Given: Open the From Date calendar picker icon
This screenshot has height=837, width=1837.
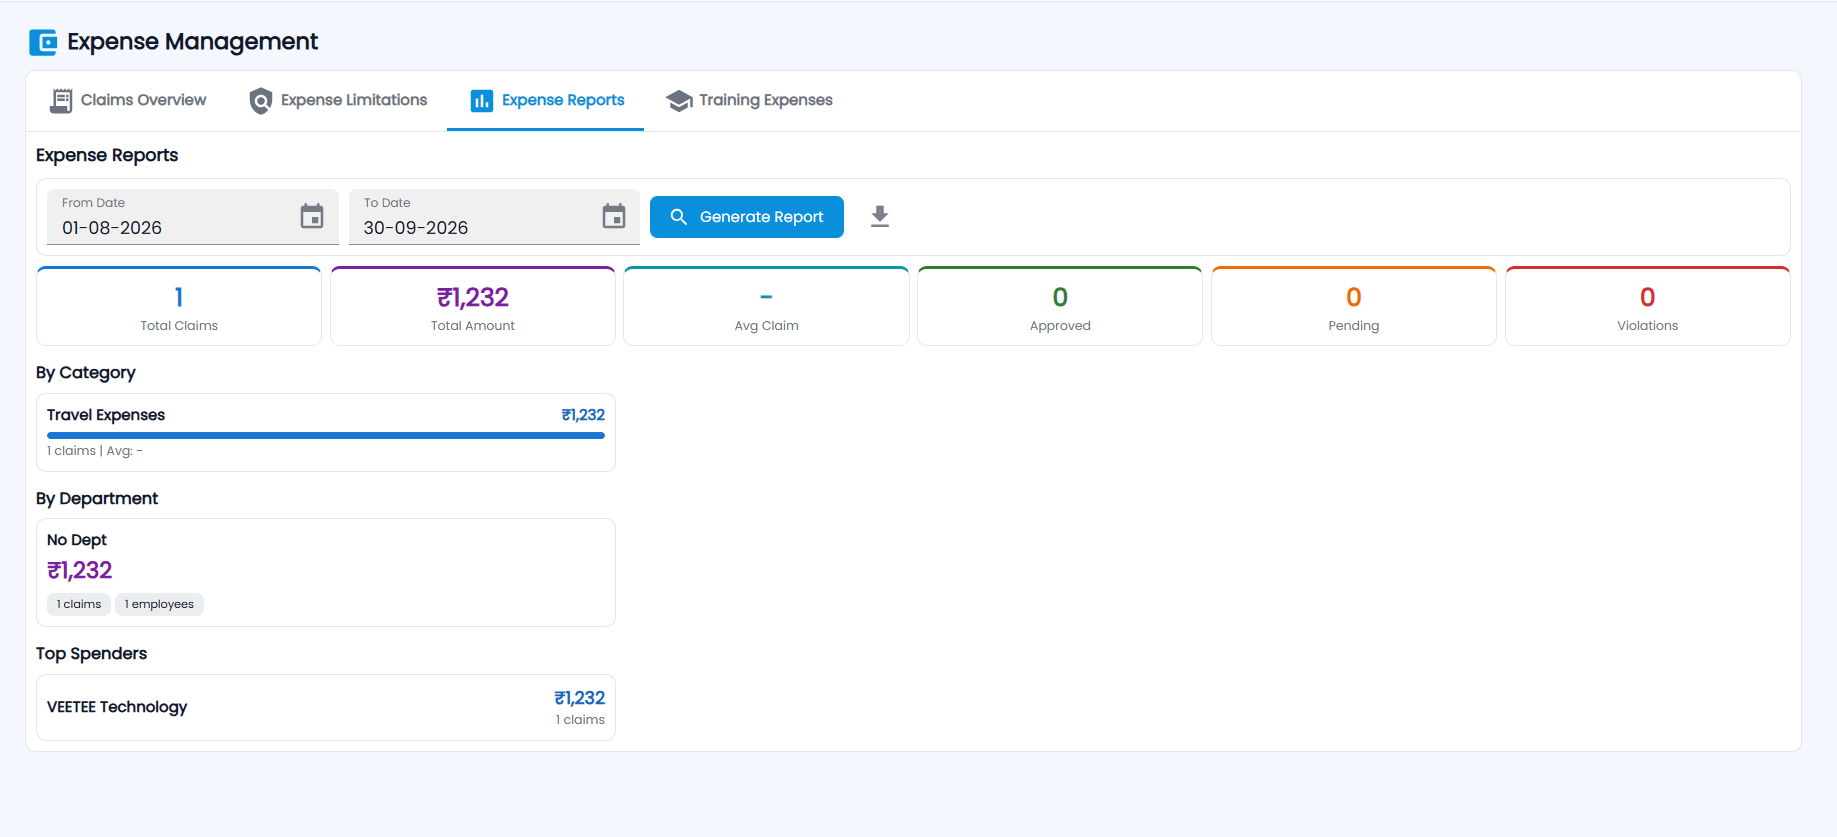Looking at the screenshot, I should [312, 216].
